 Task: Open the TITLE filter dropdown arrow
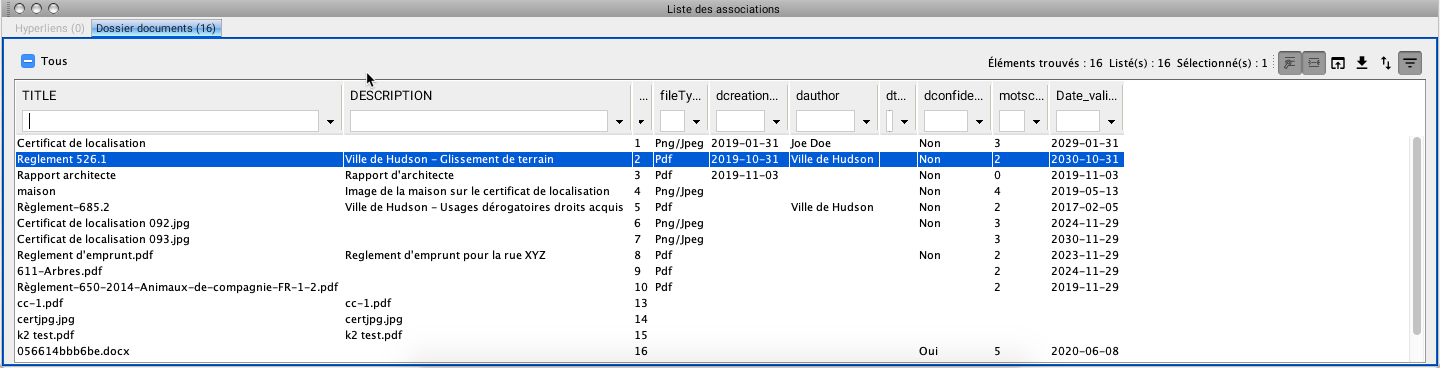331,121
